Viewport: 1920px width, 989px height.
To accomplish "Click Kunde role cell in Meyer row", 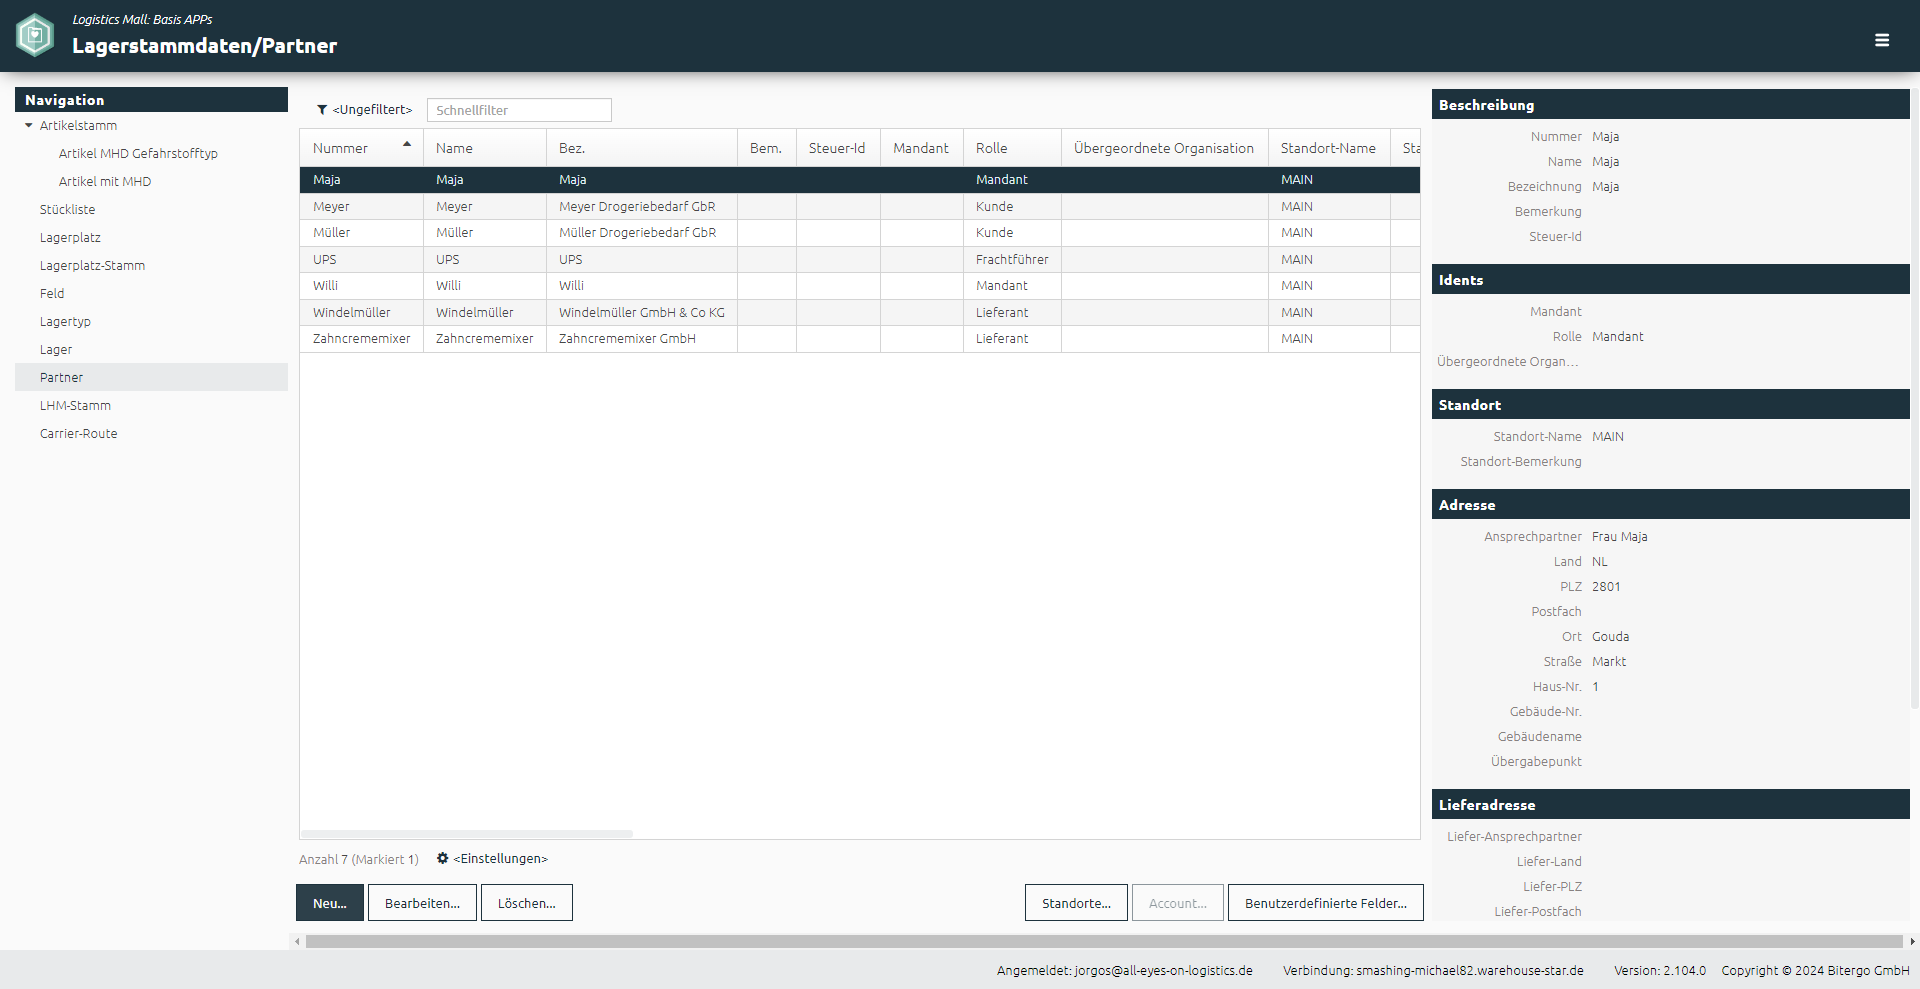I will click(1012, 206).
